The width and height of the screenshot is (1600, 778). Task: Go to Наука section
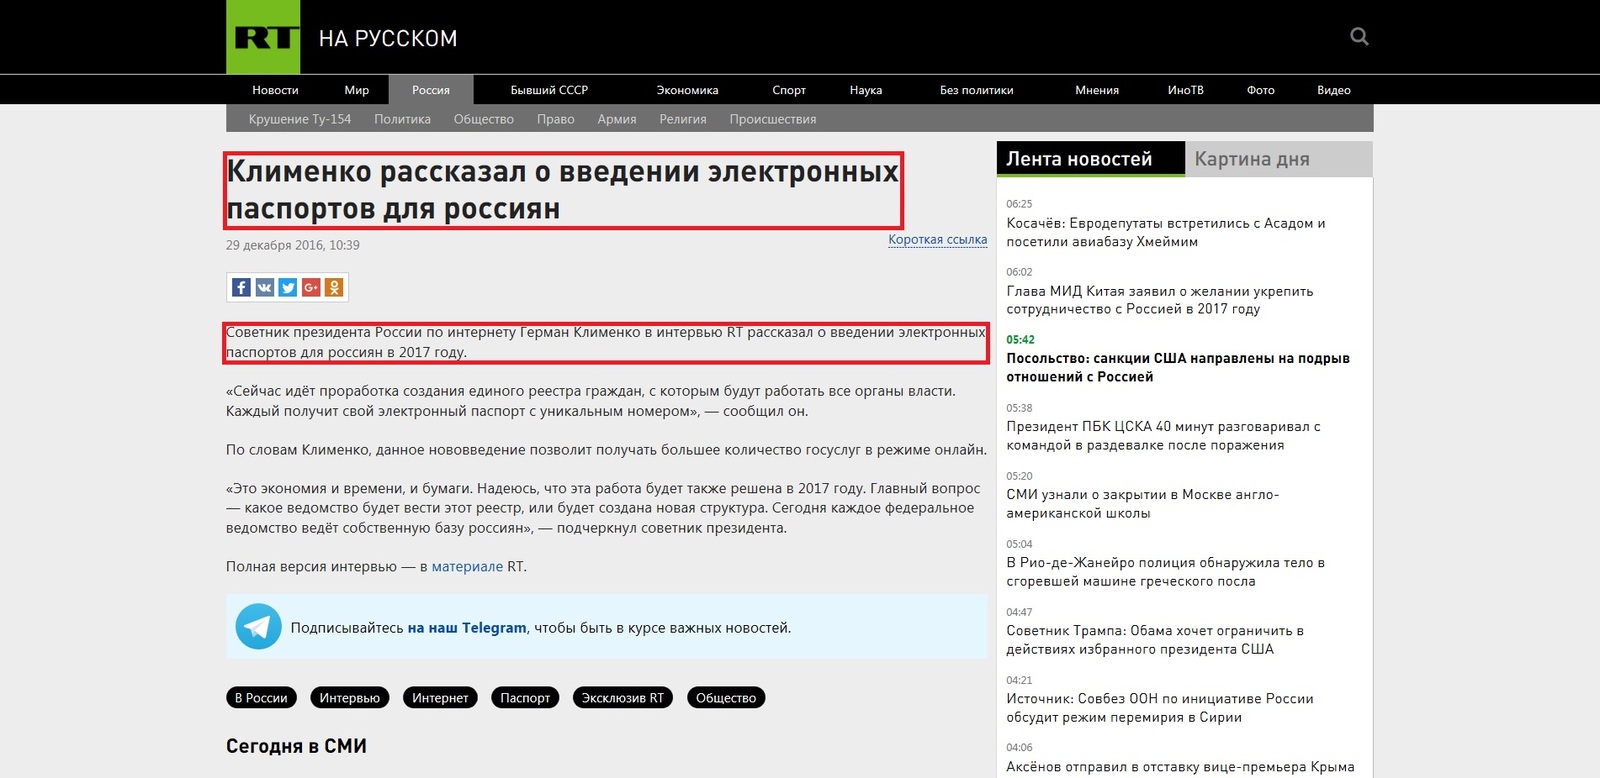click(866, 90)
